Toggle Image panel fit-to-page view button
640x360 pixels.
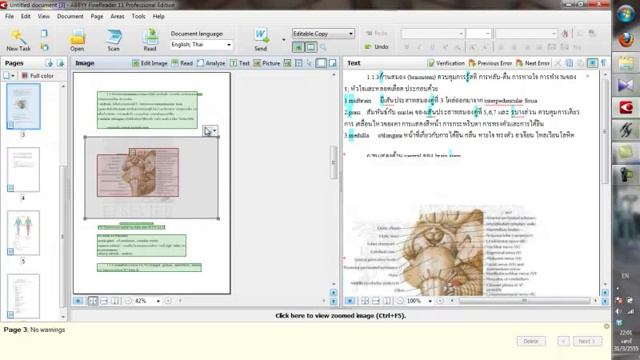pyautogui.click(x=93, y=301)
